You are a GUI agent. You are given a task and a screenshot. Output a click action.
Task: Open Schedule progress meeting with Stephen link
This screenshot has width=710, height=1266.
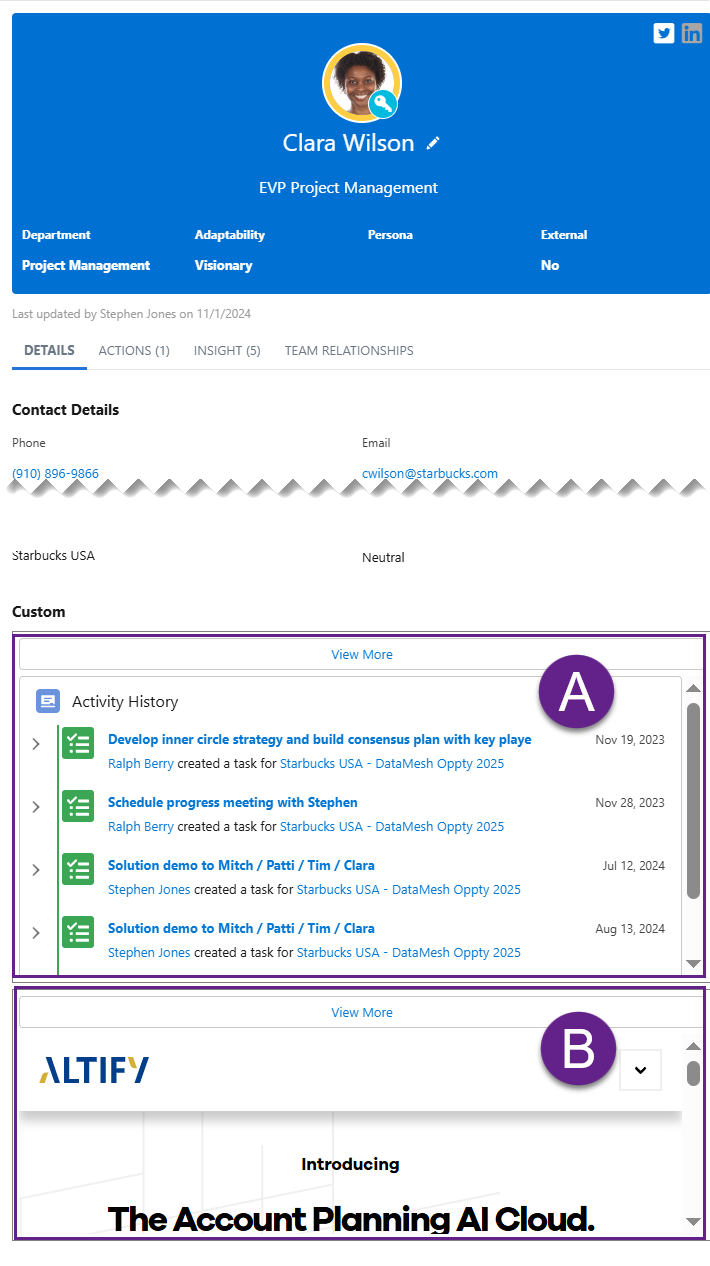point(232,803)
